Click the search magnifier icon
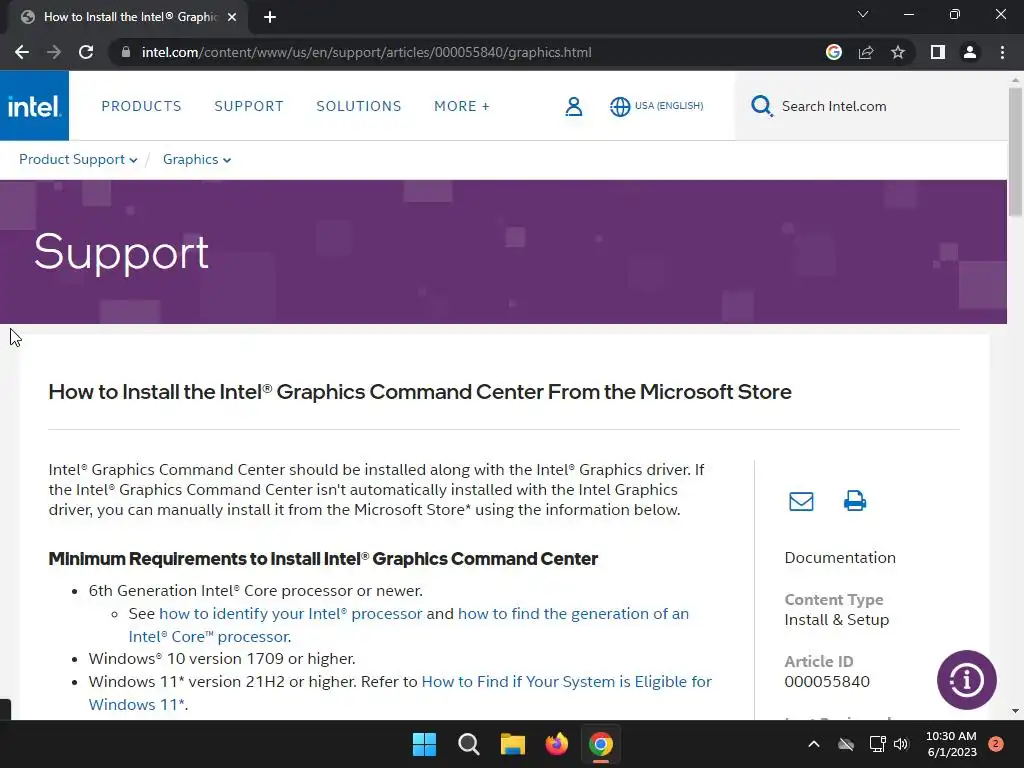1024x768 pixels. point(761,106)
